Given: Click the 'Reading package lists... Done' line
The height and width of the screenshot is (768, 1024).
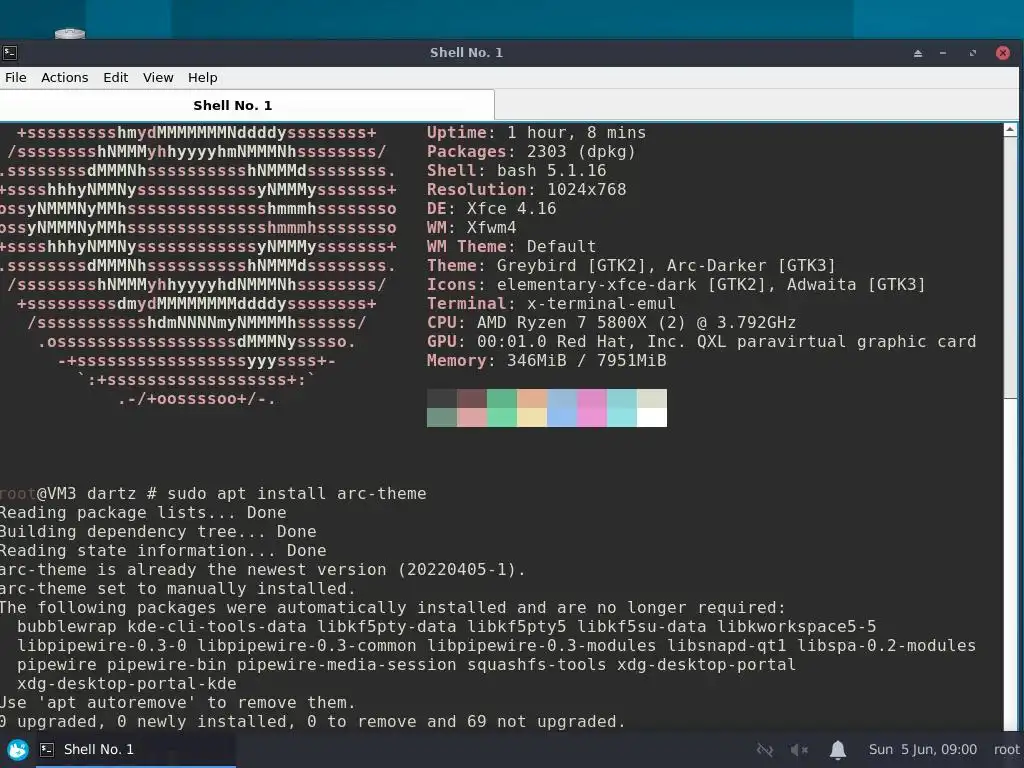Looking at the screenshot, I should pos(143,513).
